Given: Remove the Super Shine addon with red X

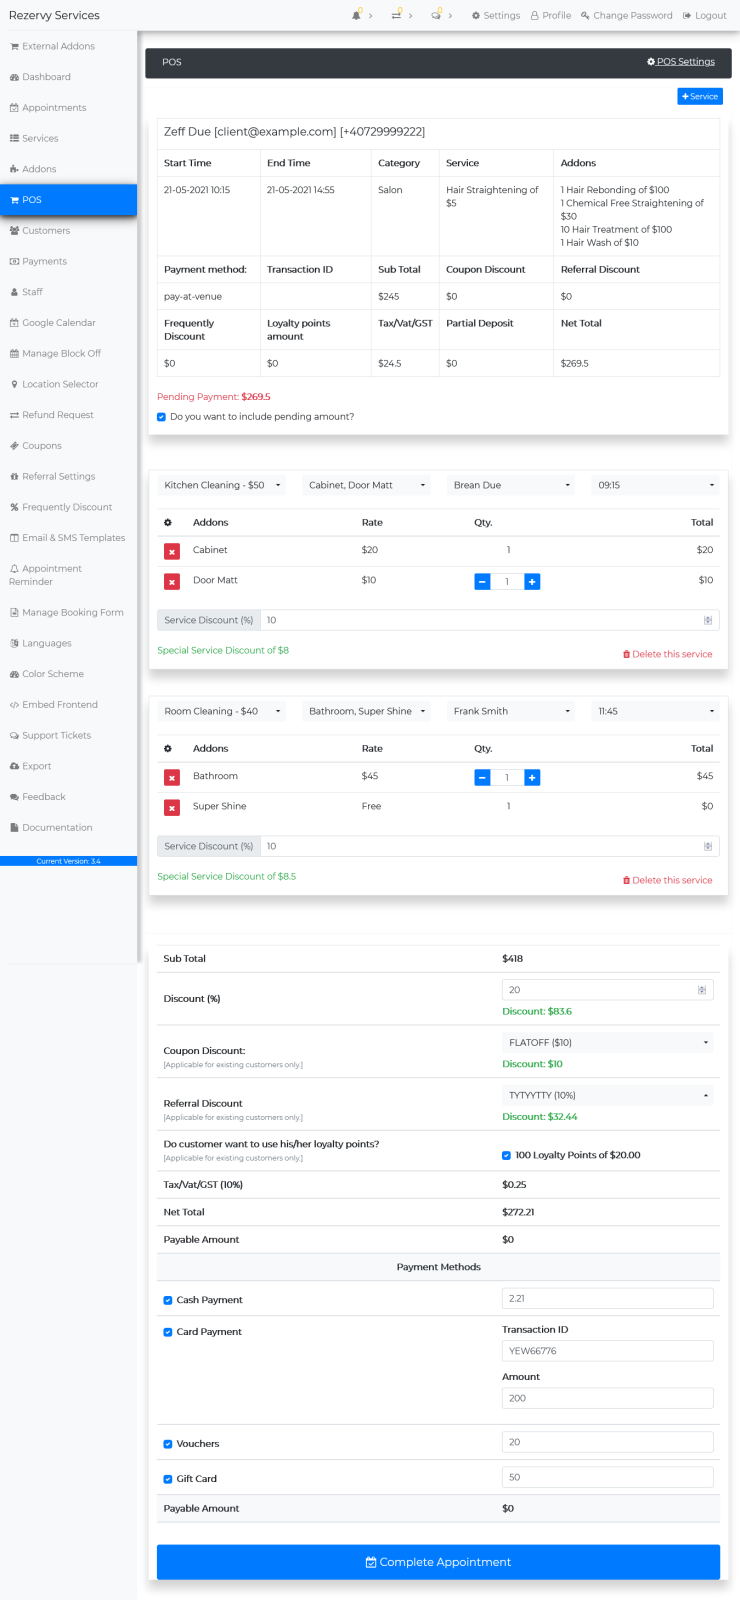Looking at the screenshot, I should click(172, 807).
